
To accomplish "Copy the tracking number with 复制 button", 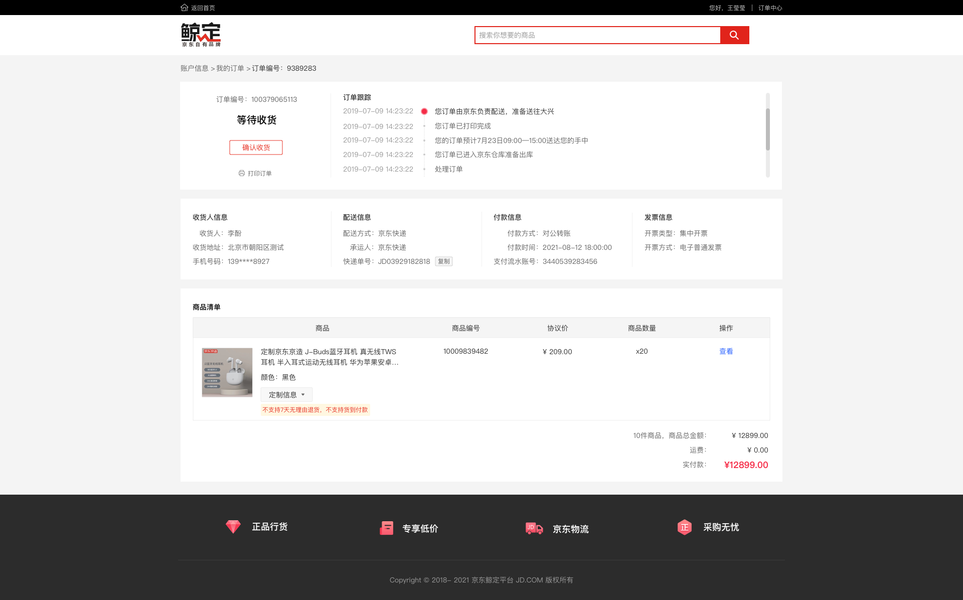I will click(x=443, y=262).
